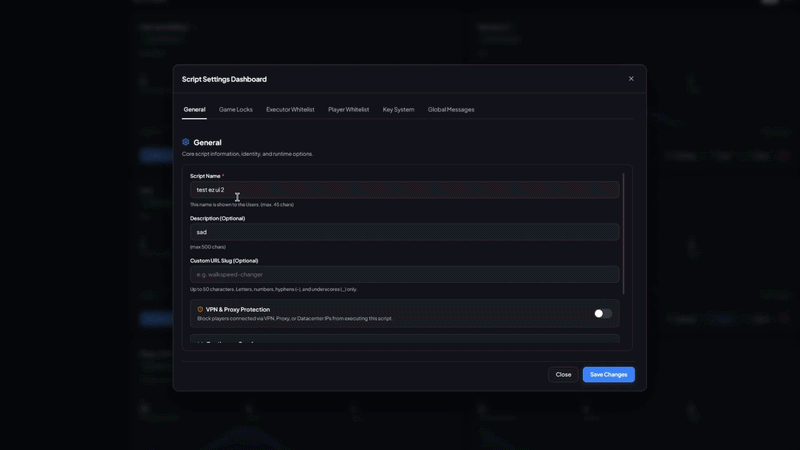Click the Custom URL Slug (Optional) label
Viewport: 800px width, 450px height.
tap(224, 260)
